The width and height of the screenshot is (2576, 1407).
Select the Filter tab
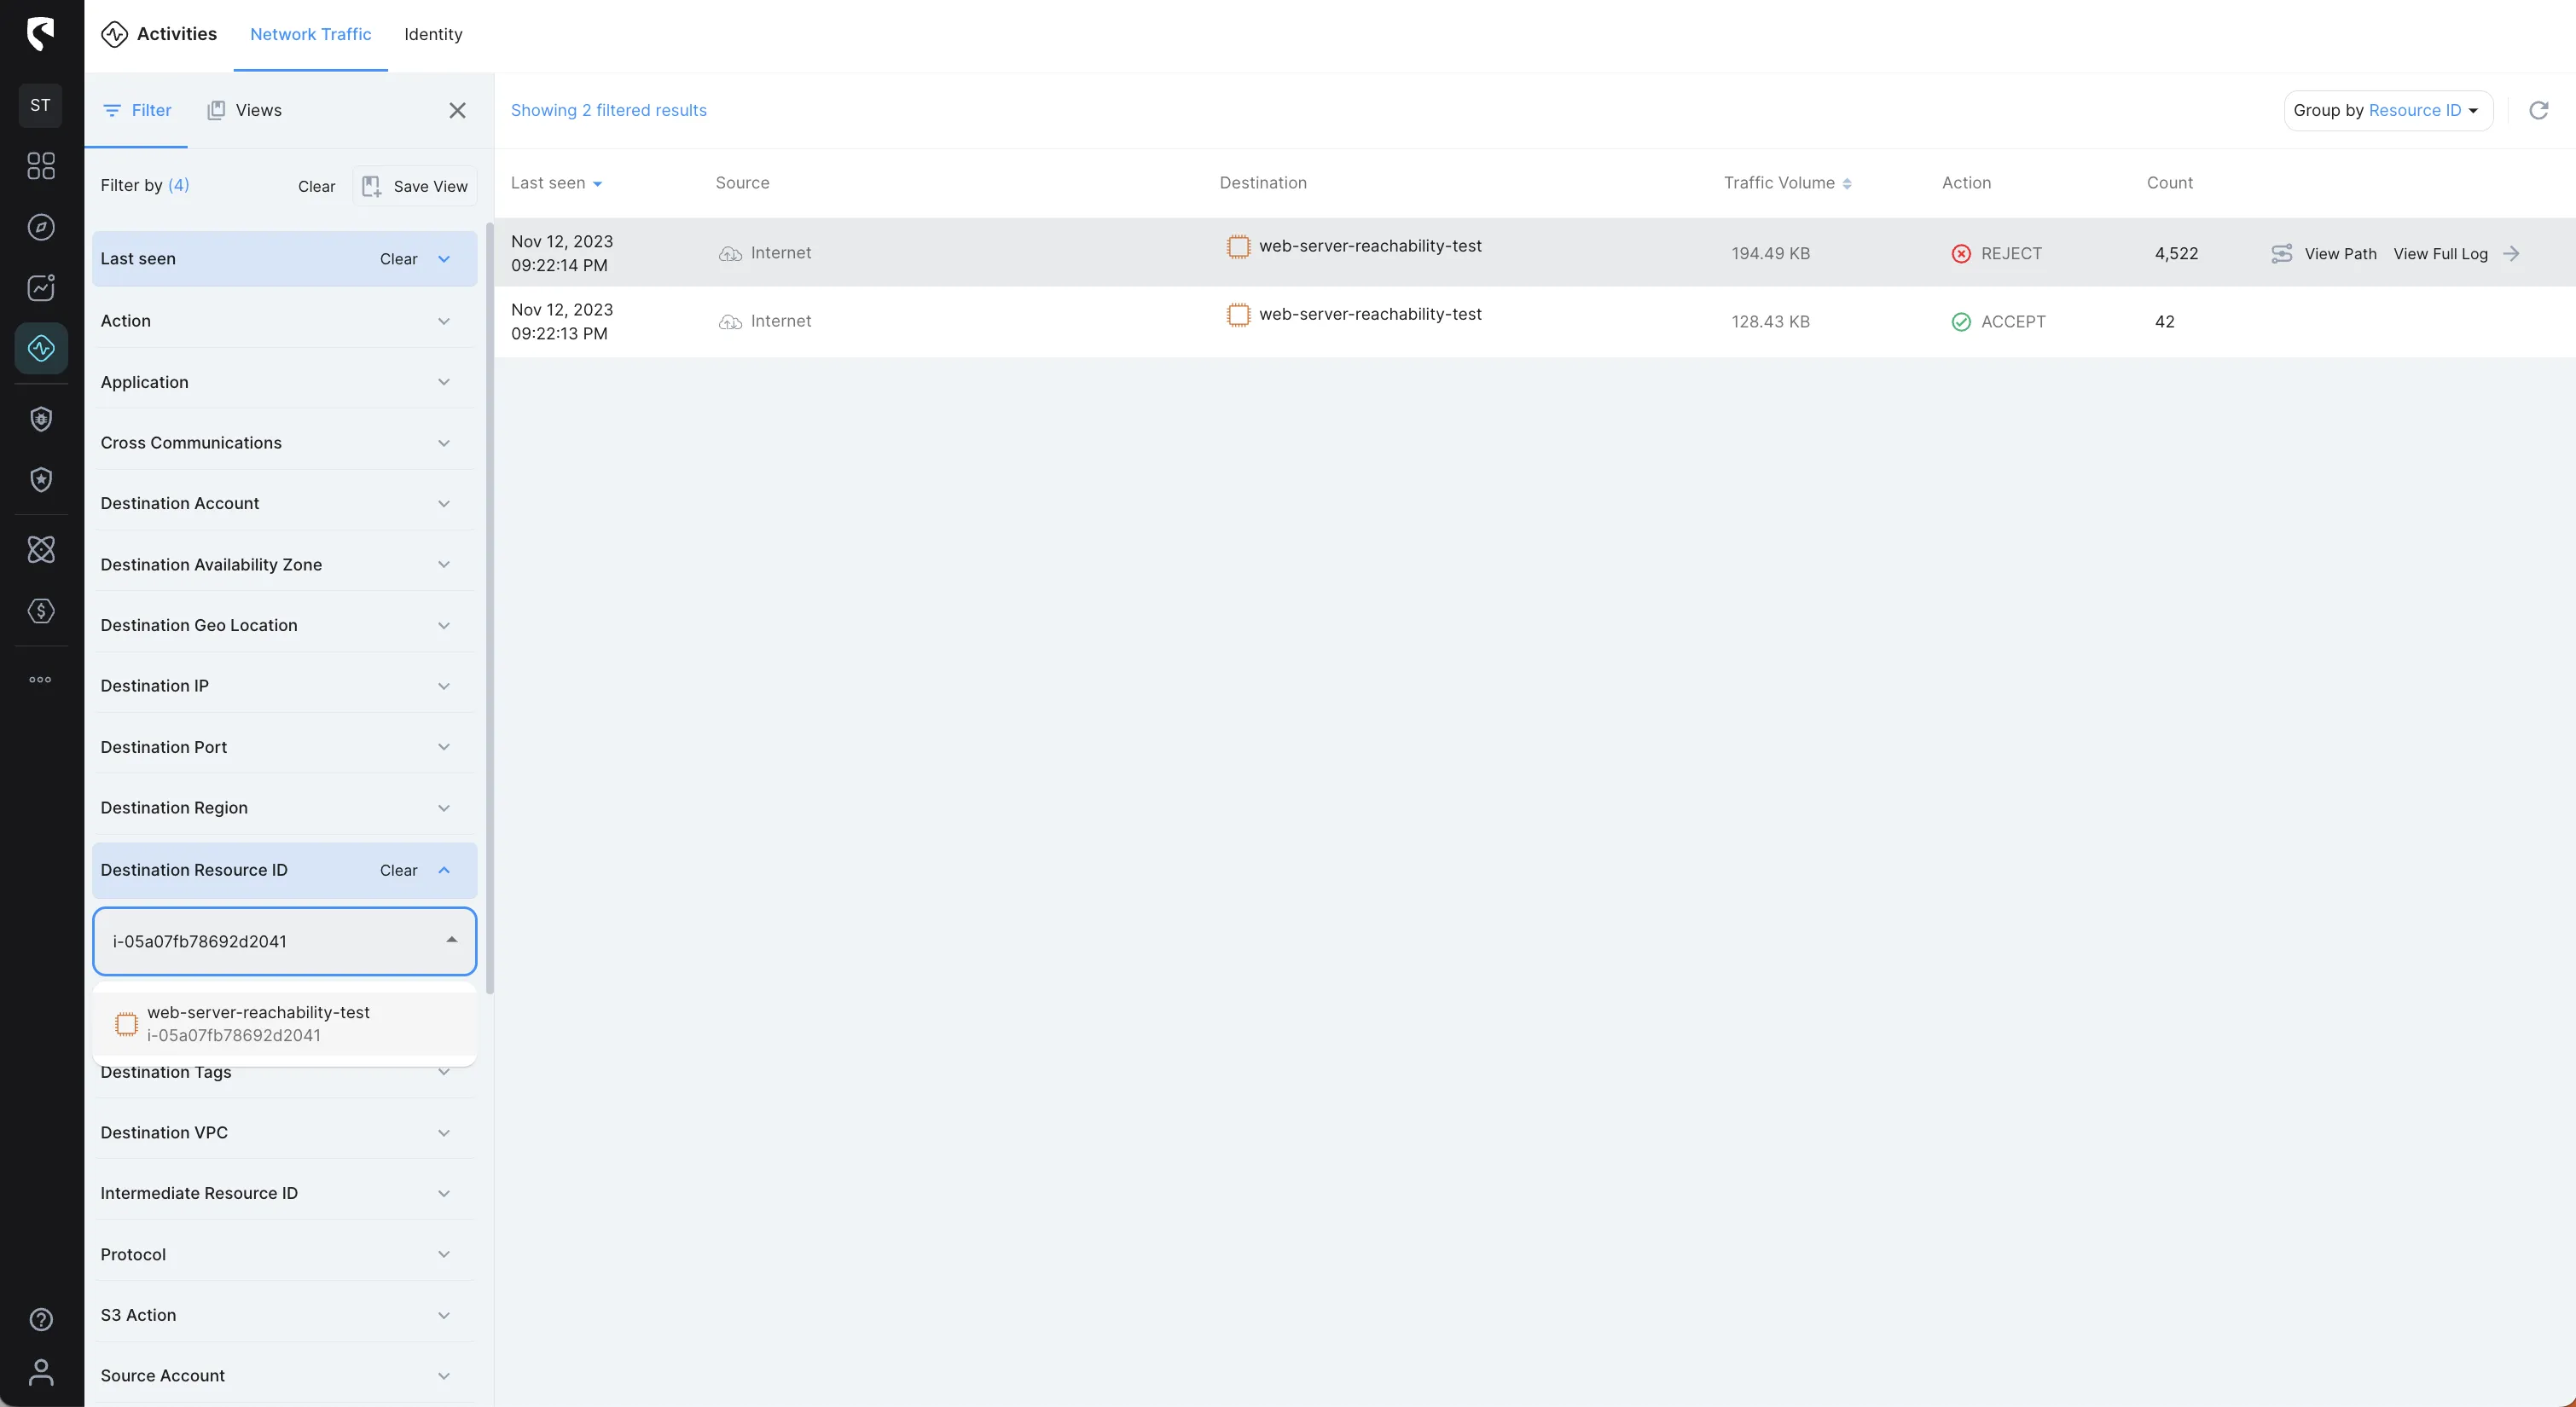click(x=137, y=110)
